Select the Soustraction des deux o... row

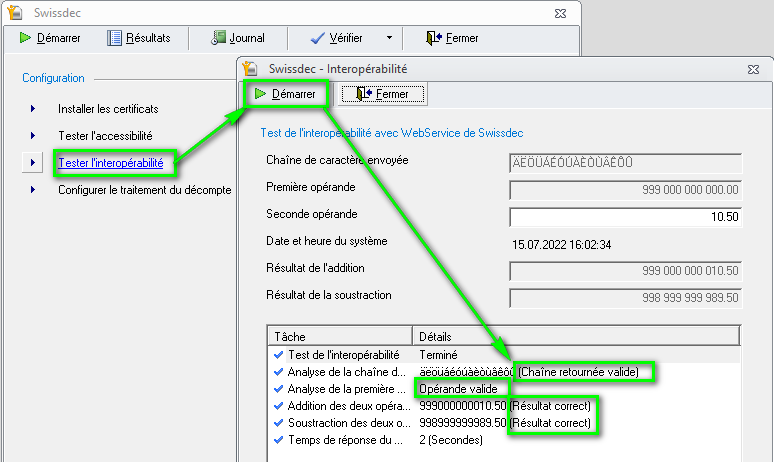coord(504,423)
